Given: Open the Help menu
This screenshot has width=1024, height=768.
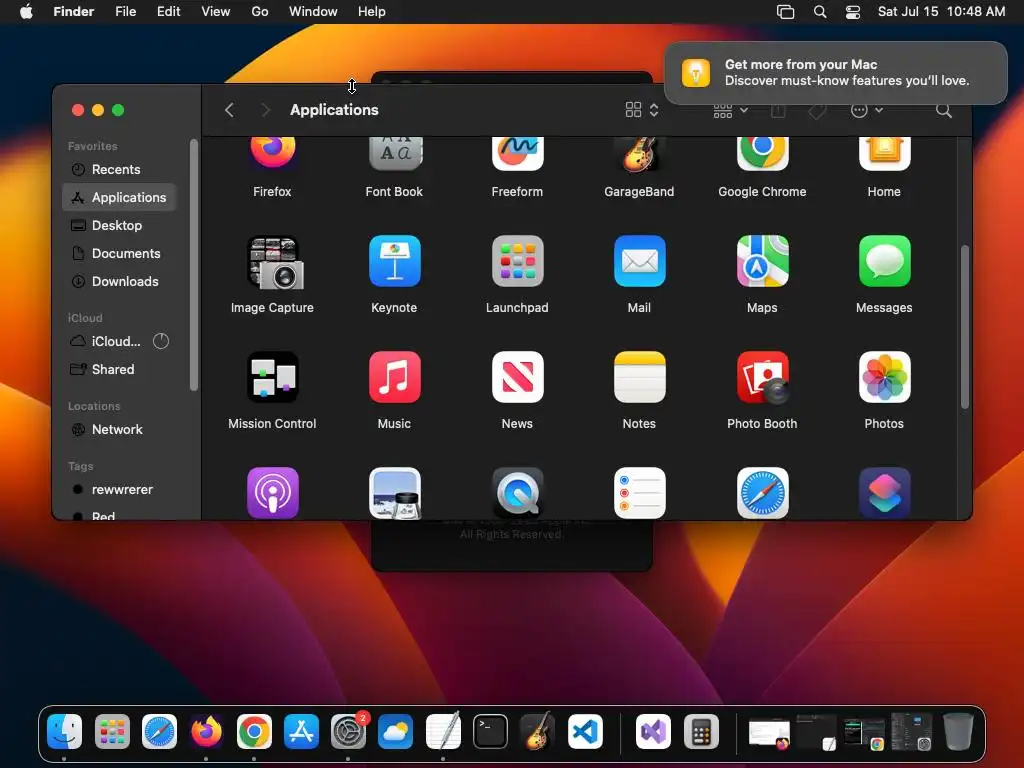Looking at the screenshot, I should pos(372,12).
